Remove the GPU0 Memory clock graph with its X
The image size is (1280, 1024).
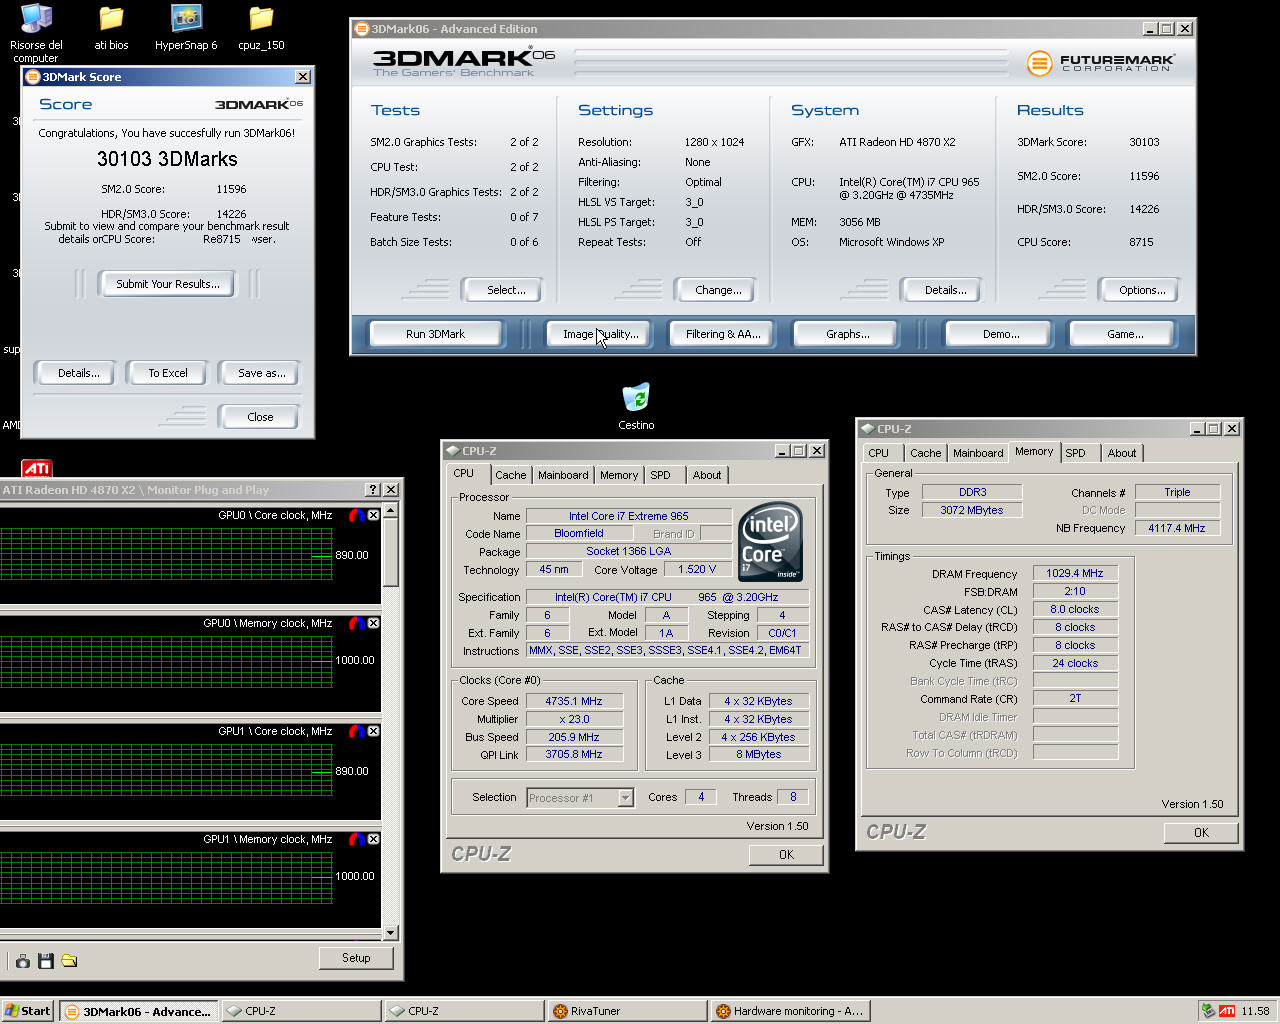tap(374, 623)
